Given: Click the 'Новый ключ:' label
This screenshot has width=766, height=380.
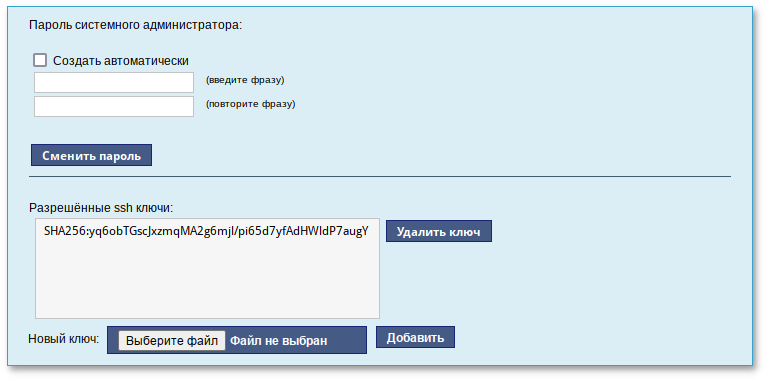Looking at the screenshot, I should [x=64, y=338].
